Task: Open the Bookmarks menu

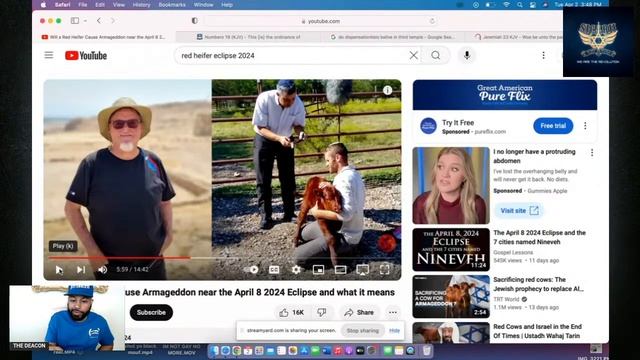Action: (172, 4)
